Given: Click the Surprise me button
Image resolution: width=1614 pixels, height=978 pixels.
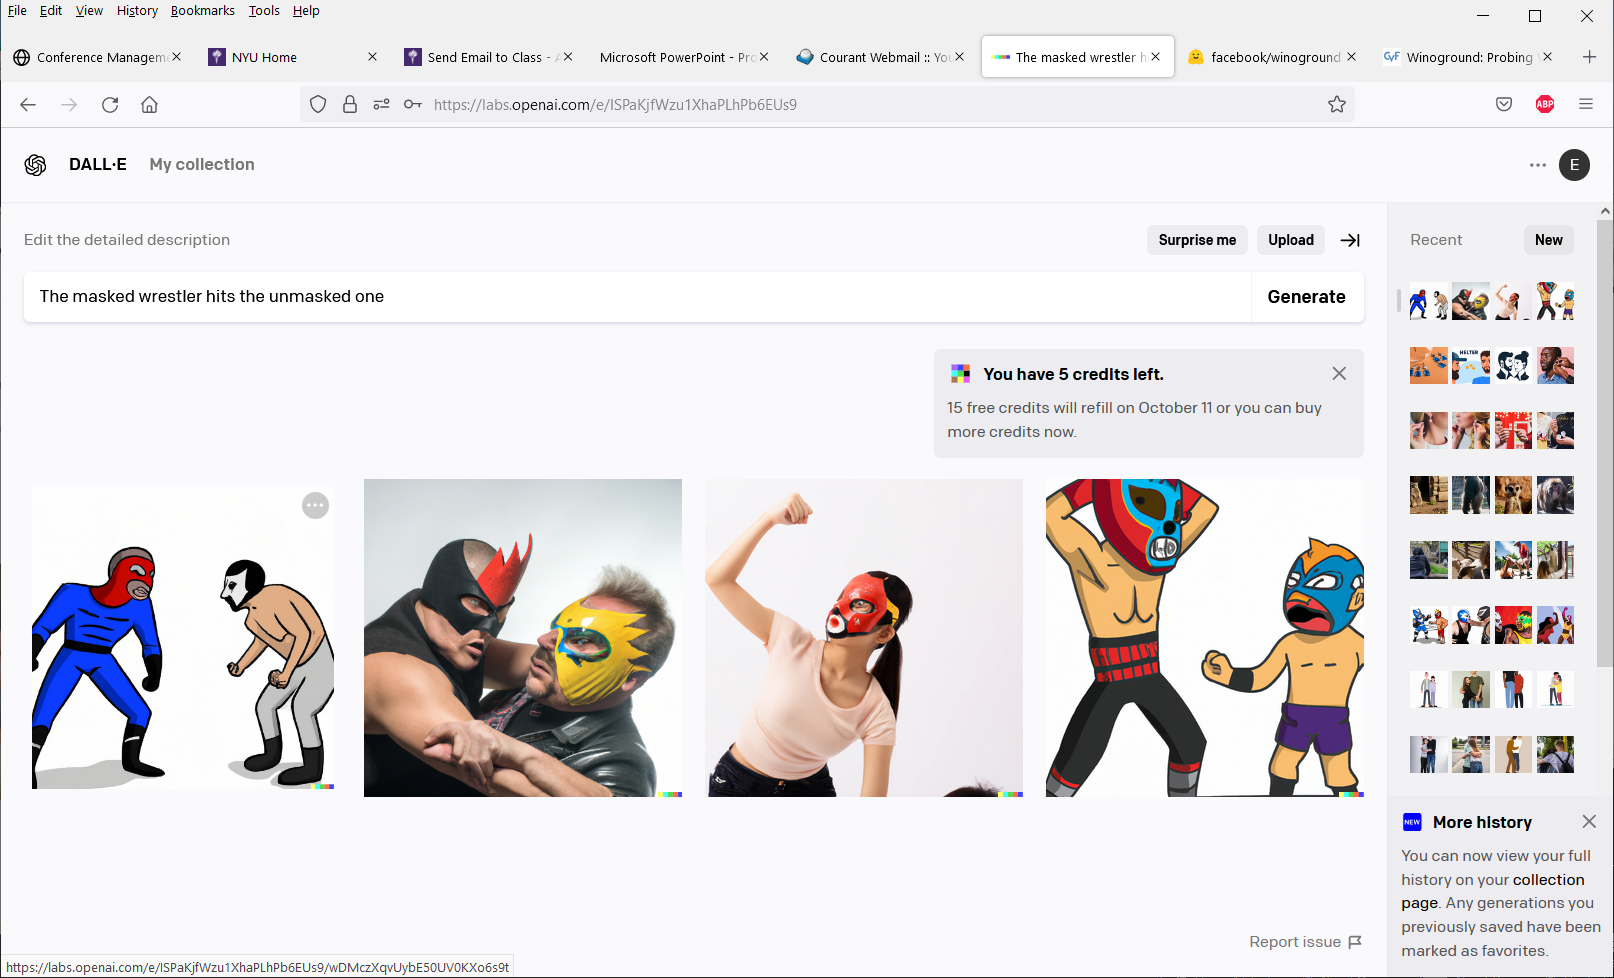Looking at the screenshot, I should (1196, 240).
